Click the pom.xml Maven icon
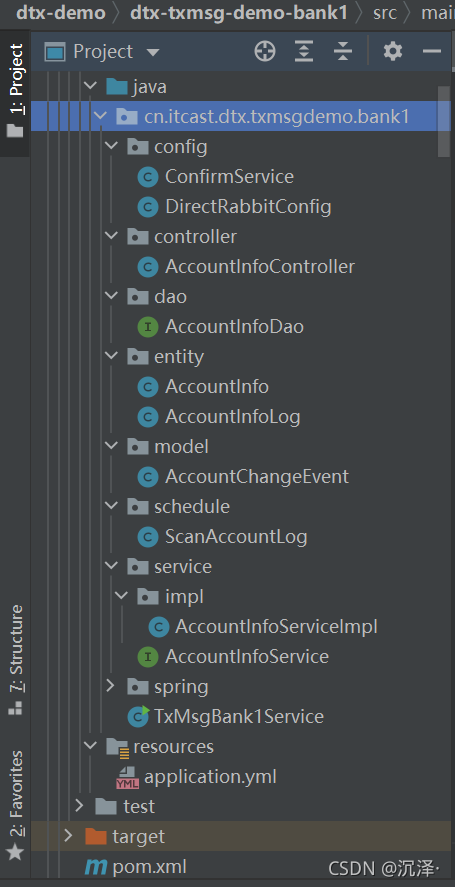The image size is (455, 887). pos(95,867)
